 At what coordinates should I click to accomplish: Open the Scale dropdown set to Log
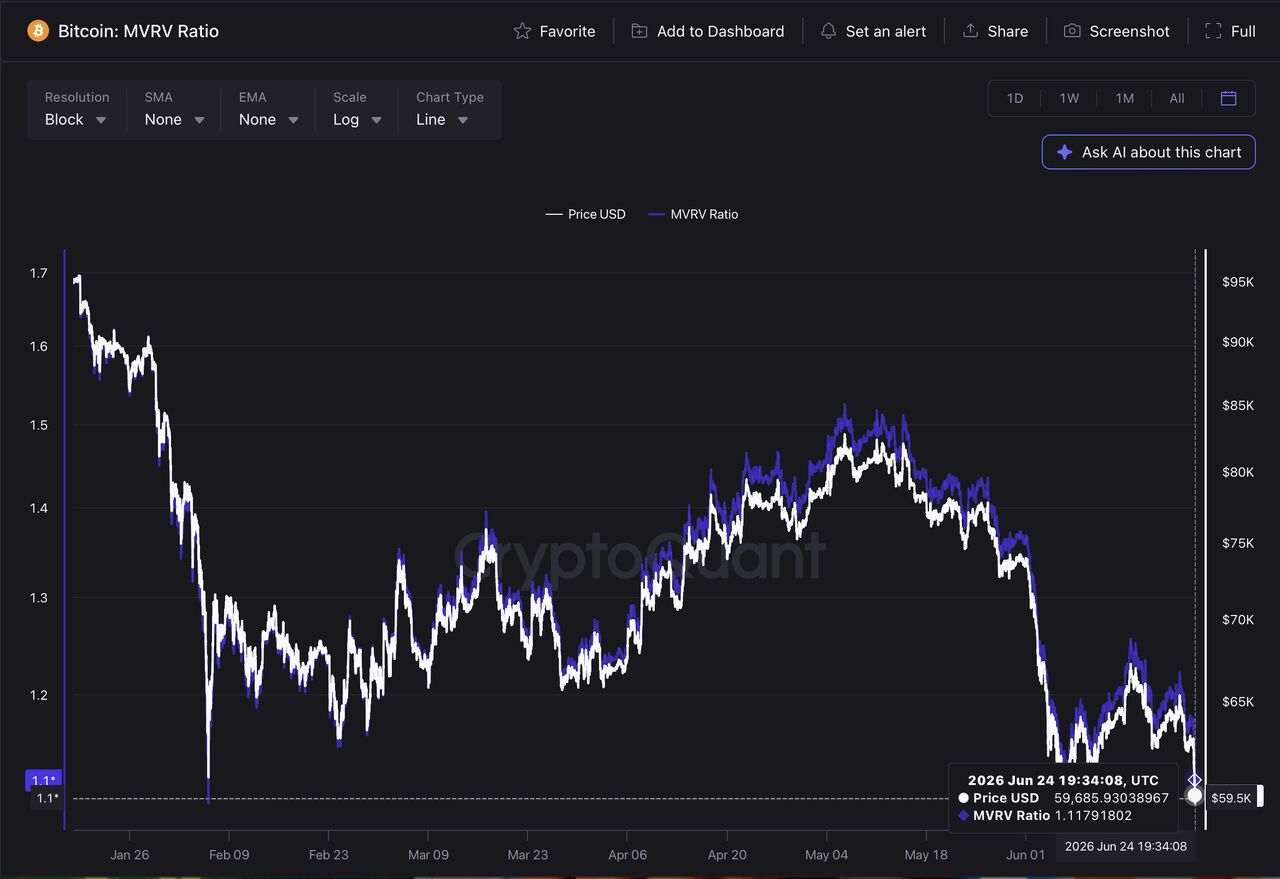pyautogui.click(x=357, y=109)
